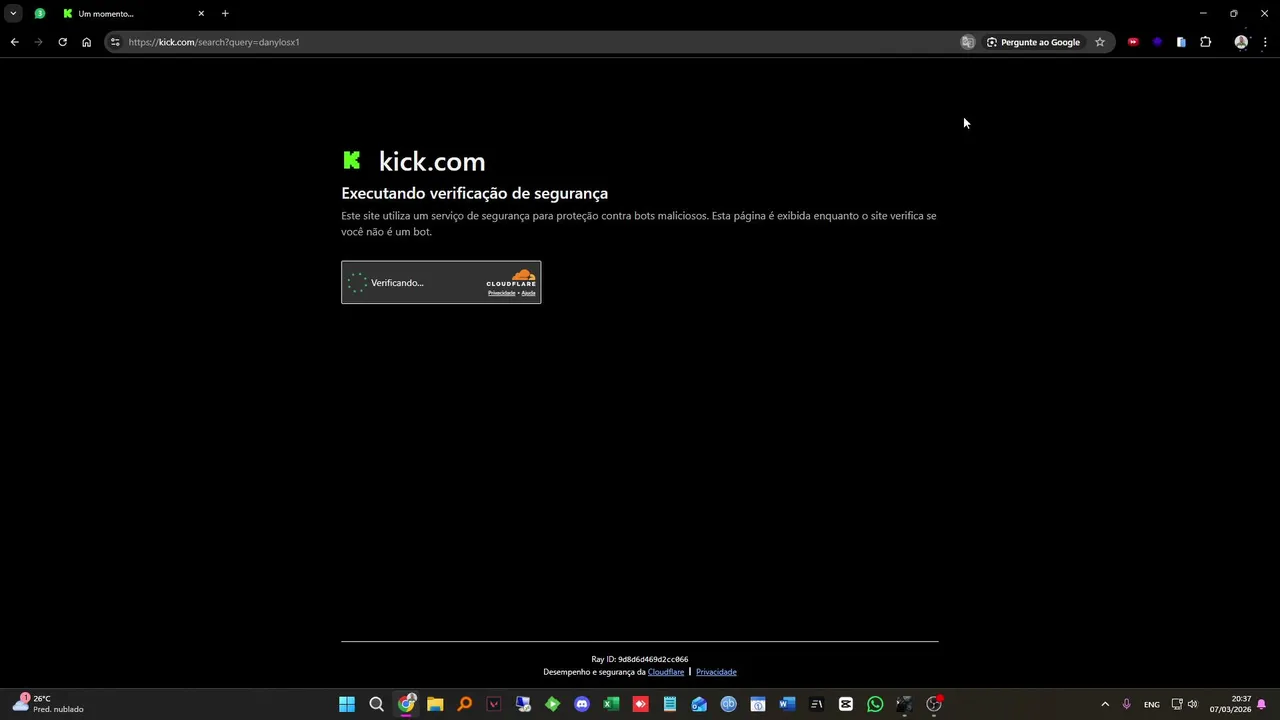The width and height of the screenshot is (1280, 720).
Task: Open the Chrome profile avatar
Action: [1241, 42]
